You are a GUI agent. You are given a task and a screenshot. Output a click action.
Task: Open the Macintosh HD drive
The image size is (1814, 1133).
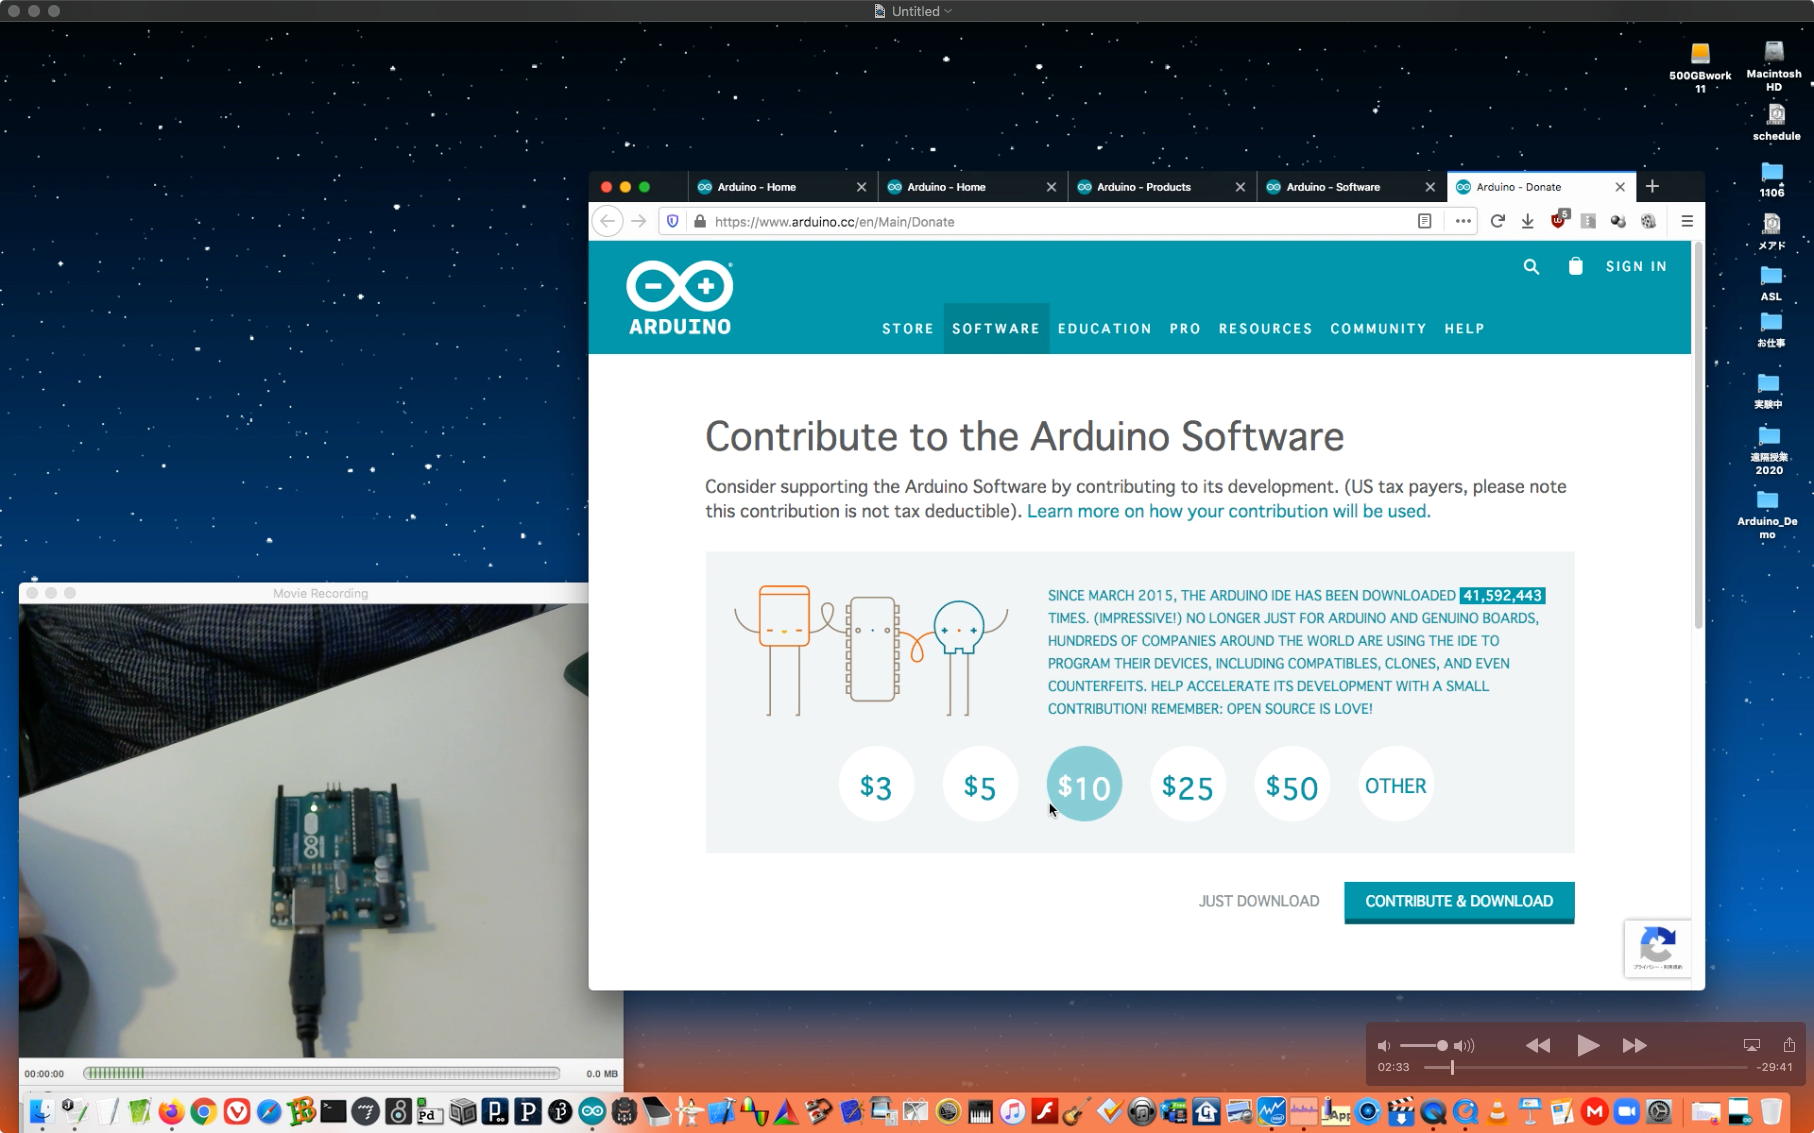pyautogui.click(x=1774, y=66)
